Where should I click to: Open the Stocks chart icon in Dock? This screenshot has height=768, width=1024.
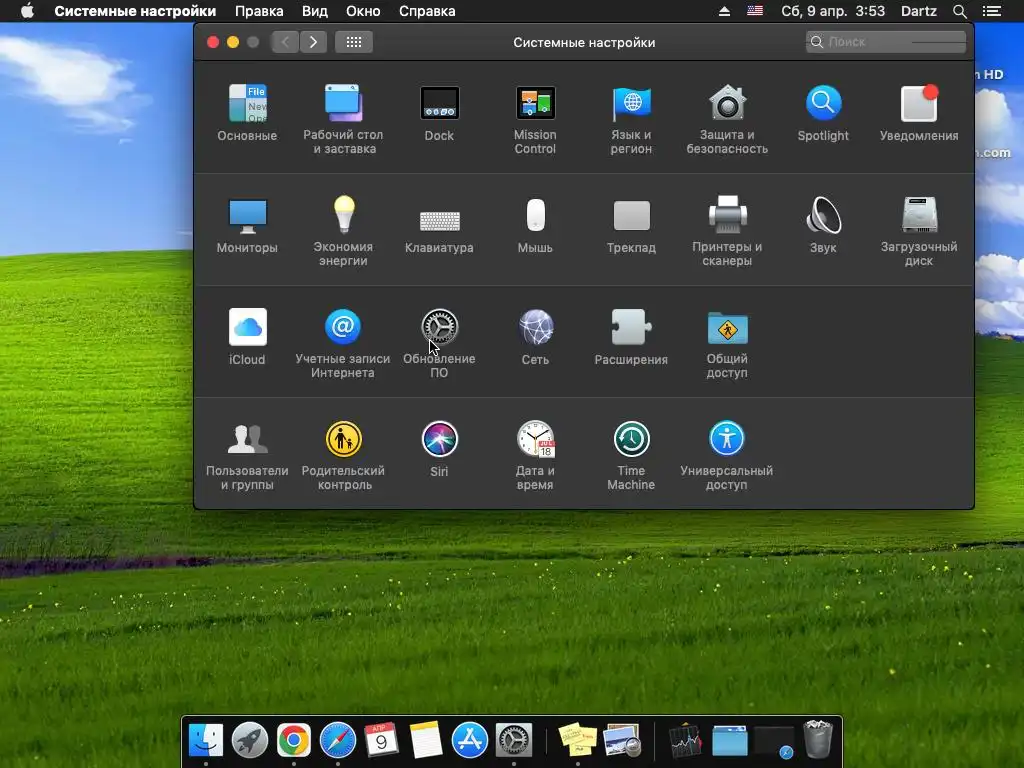click(685, 741)
